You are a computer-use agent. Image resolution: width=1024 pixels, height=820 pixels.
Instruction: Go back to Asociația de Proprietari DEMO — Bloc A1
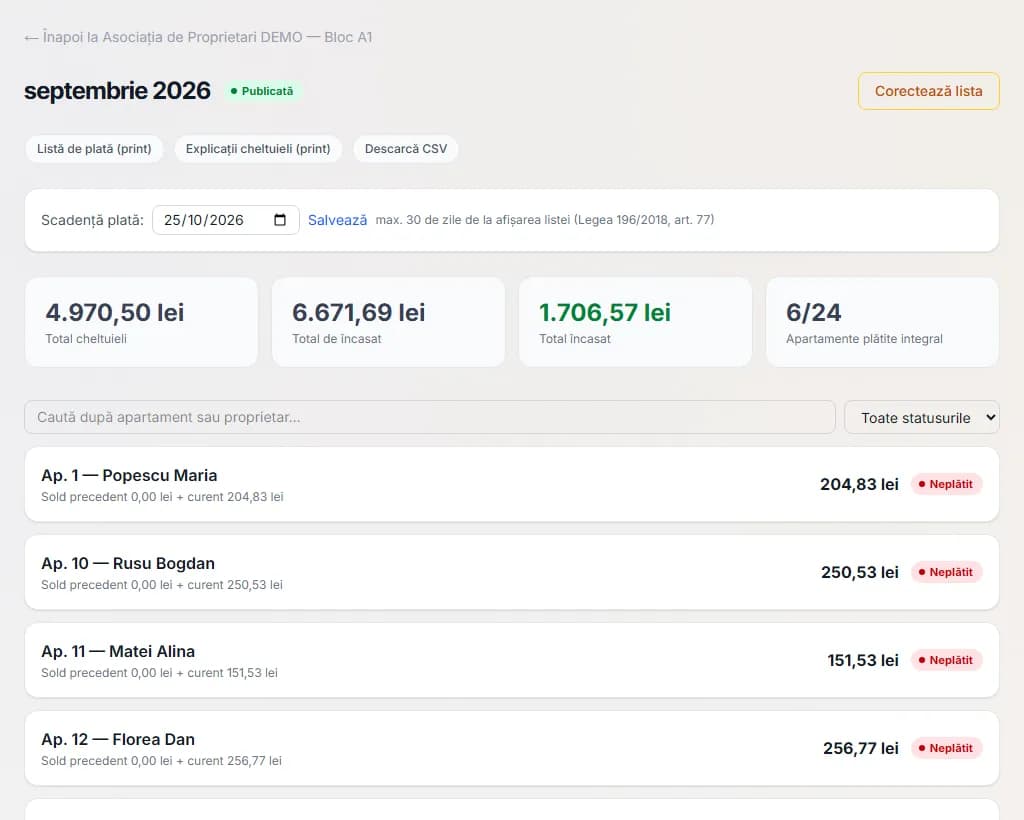pyautogui.click(x=198, y=37)
